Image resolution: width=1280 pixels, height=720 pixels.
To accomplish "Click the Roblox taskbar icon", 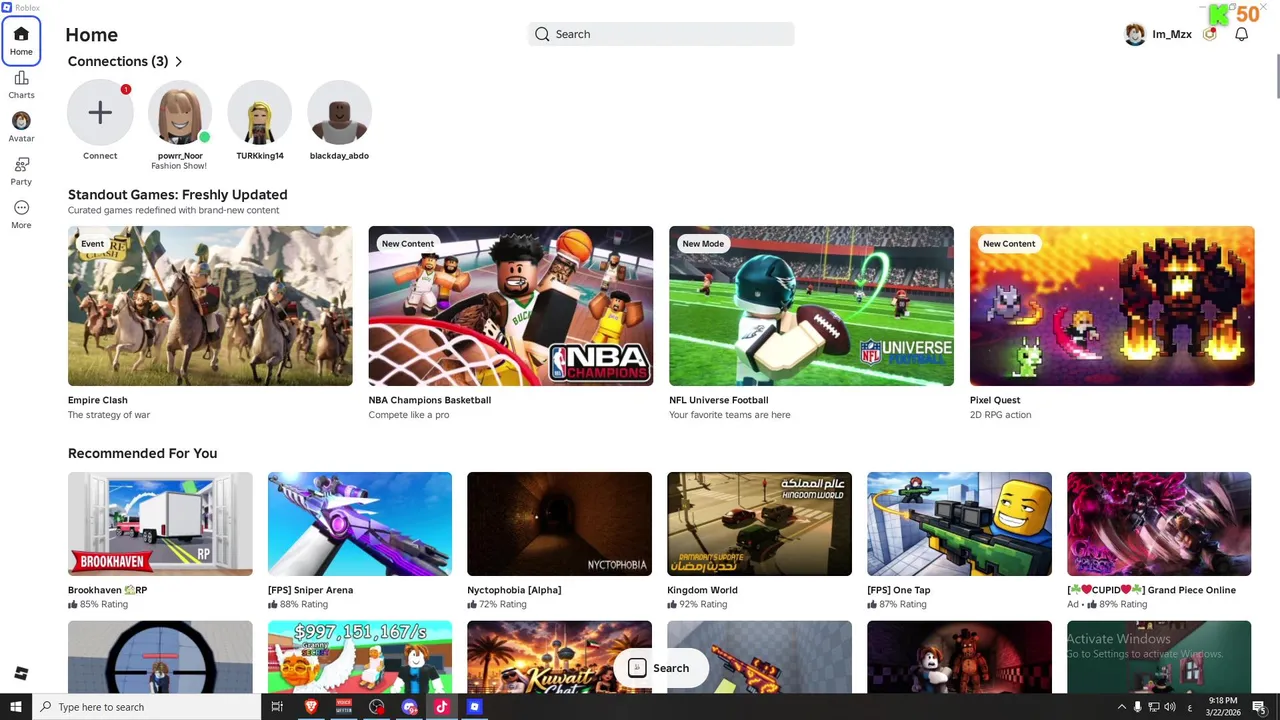I will tap(474, 707).
